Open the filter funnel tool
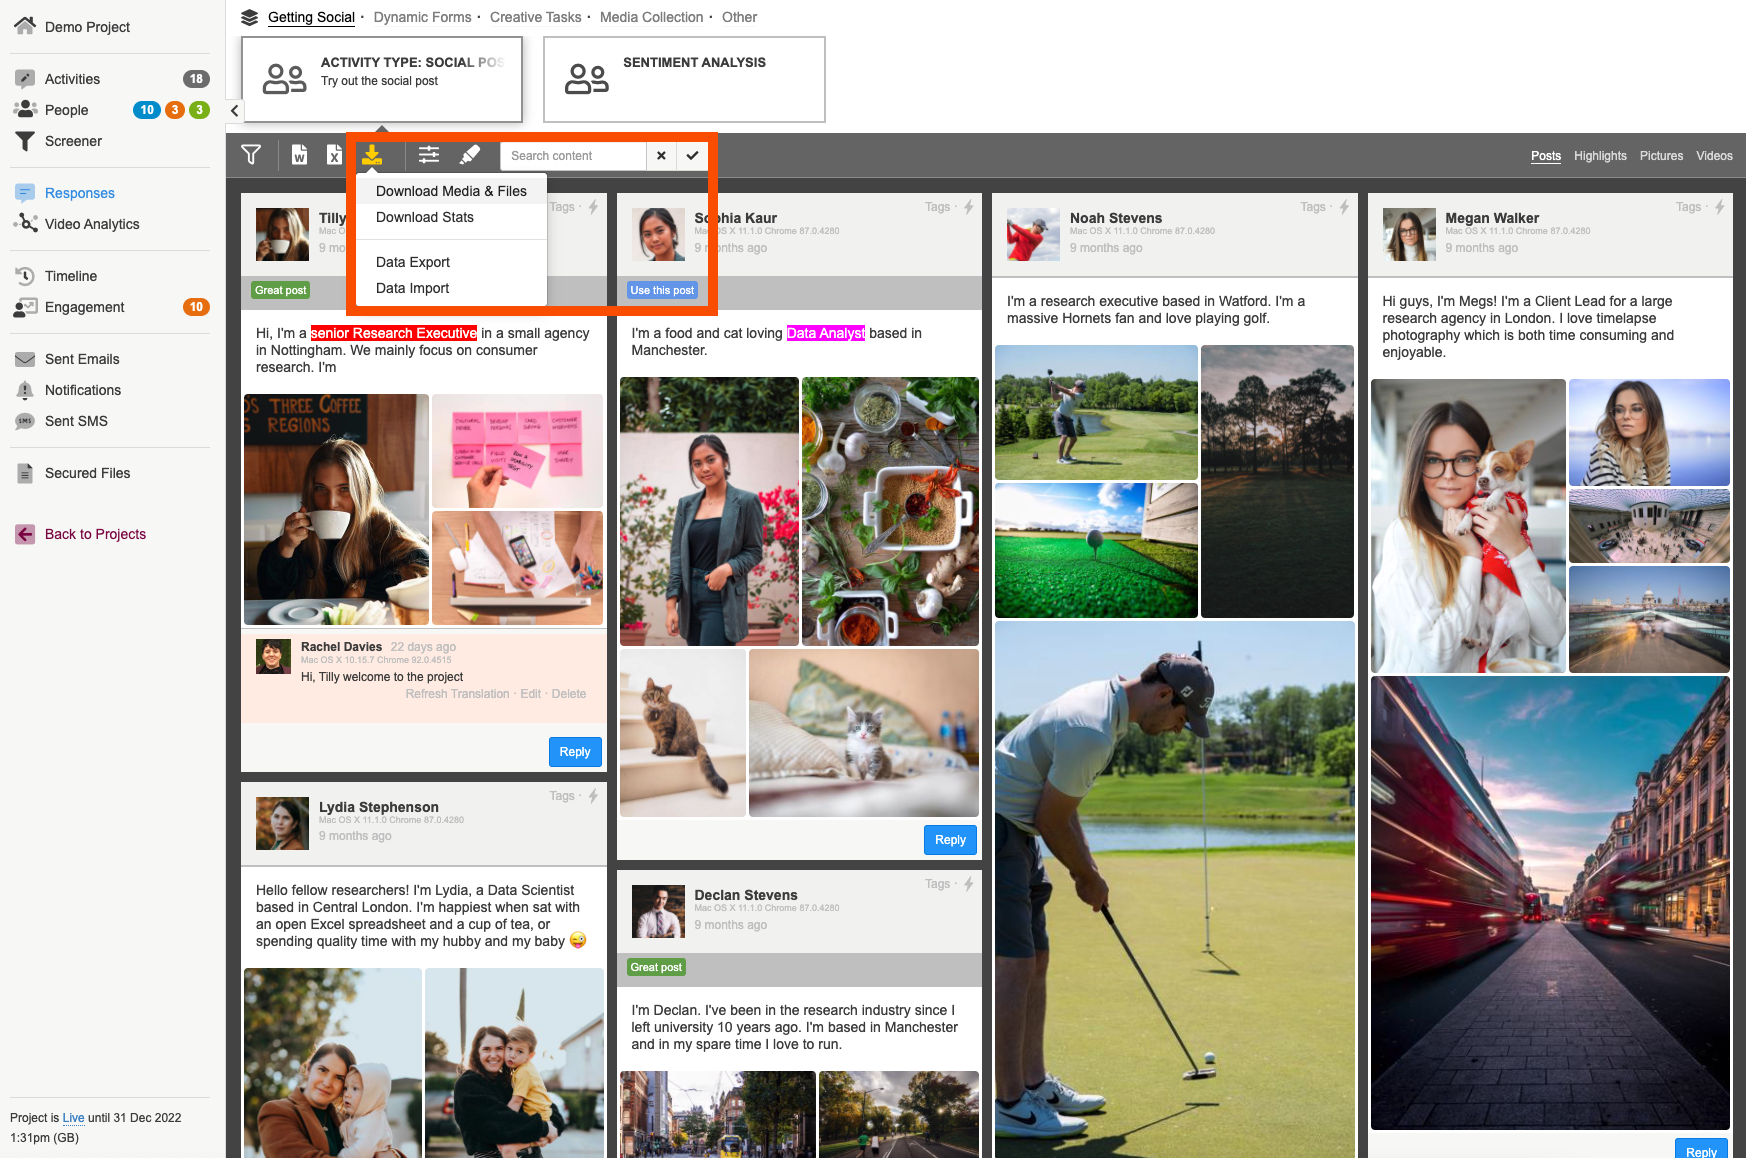This screenshot has height=1158, width=1746. click(251, 155)
